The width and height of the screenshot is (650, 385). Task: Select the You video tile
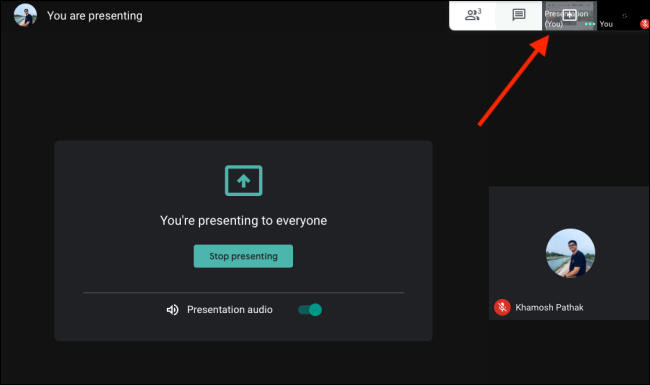click(623, 16)
